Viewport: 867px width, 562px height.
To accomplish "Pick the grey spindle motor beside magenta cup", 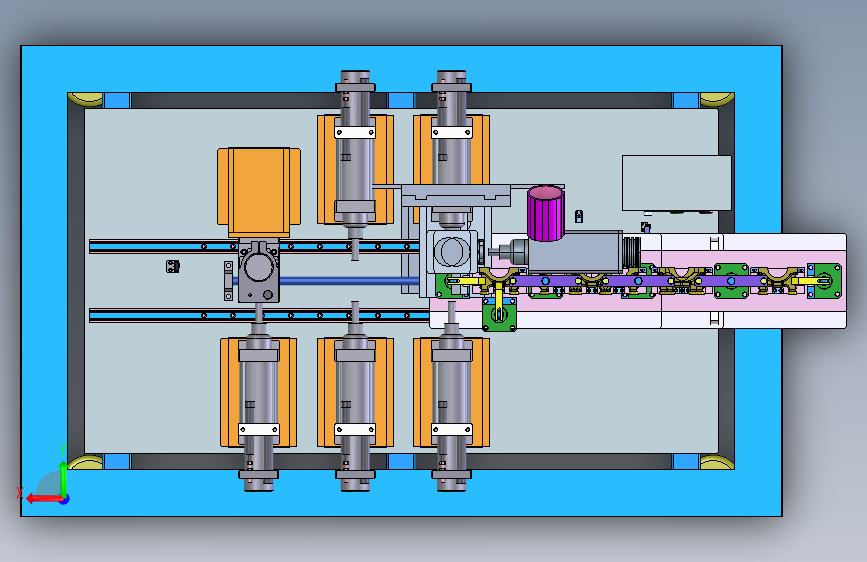I will pyautogui.click(x=575, y=252).
